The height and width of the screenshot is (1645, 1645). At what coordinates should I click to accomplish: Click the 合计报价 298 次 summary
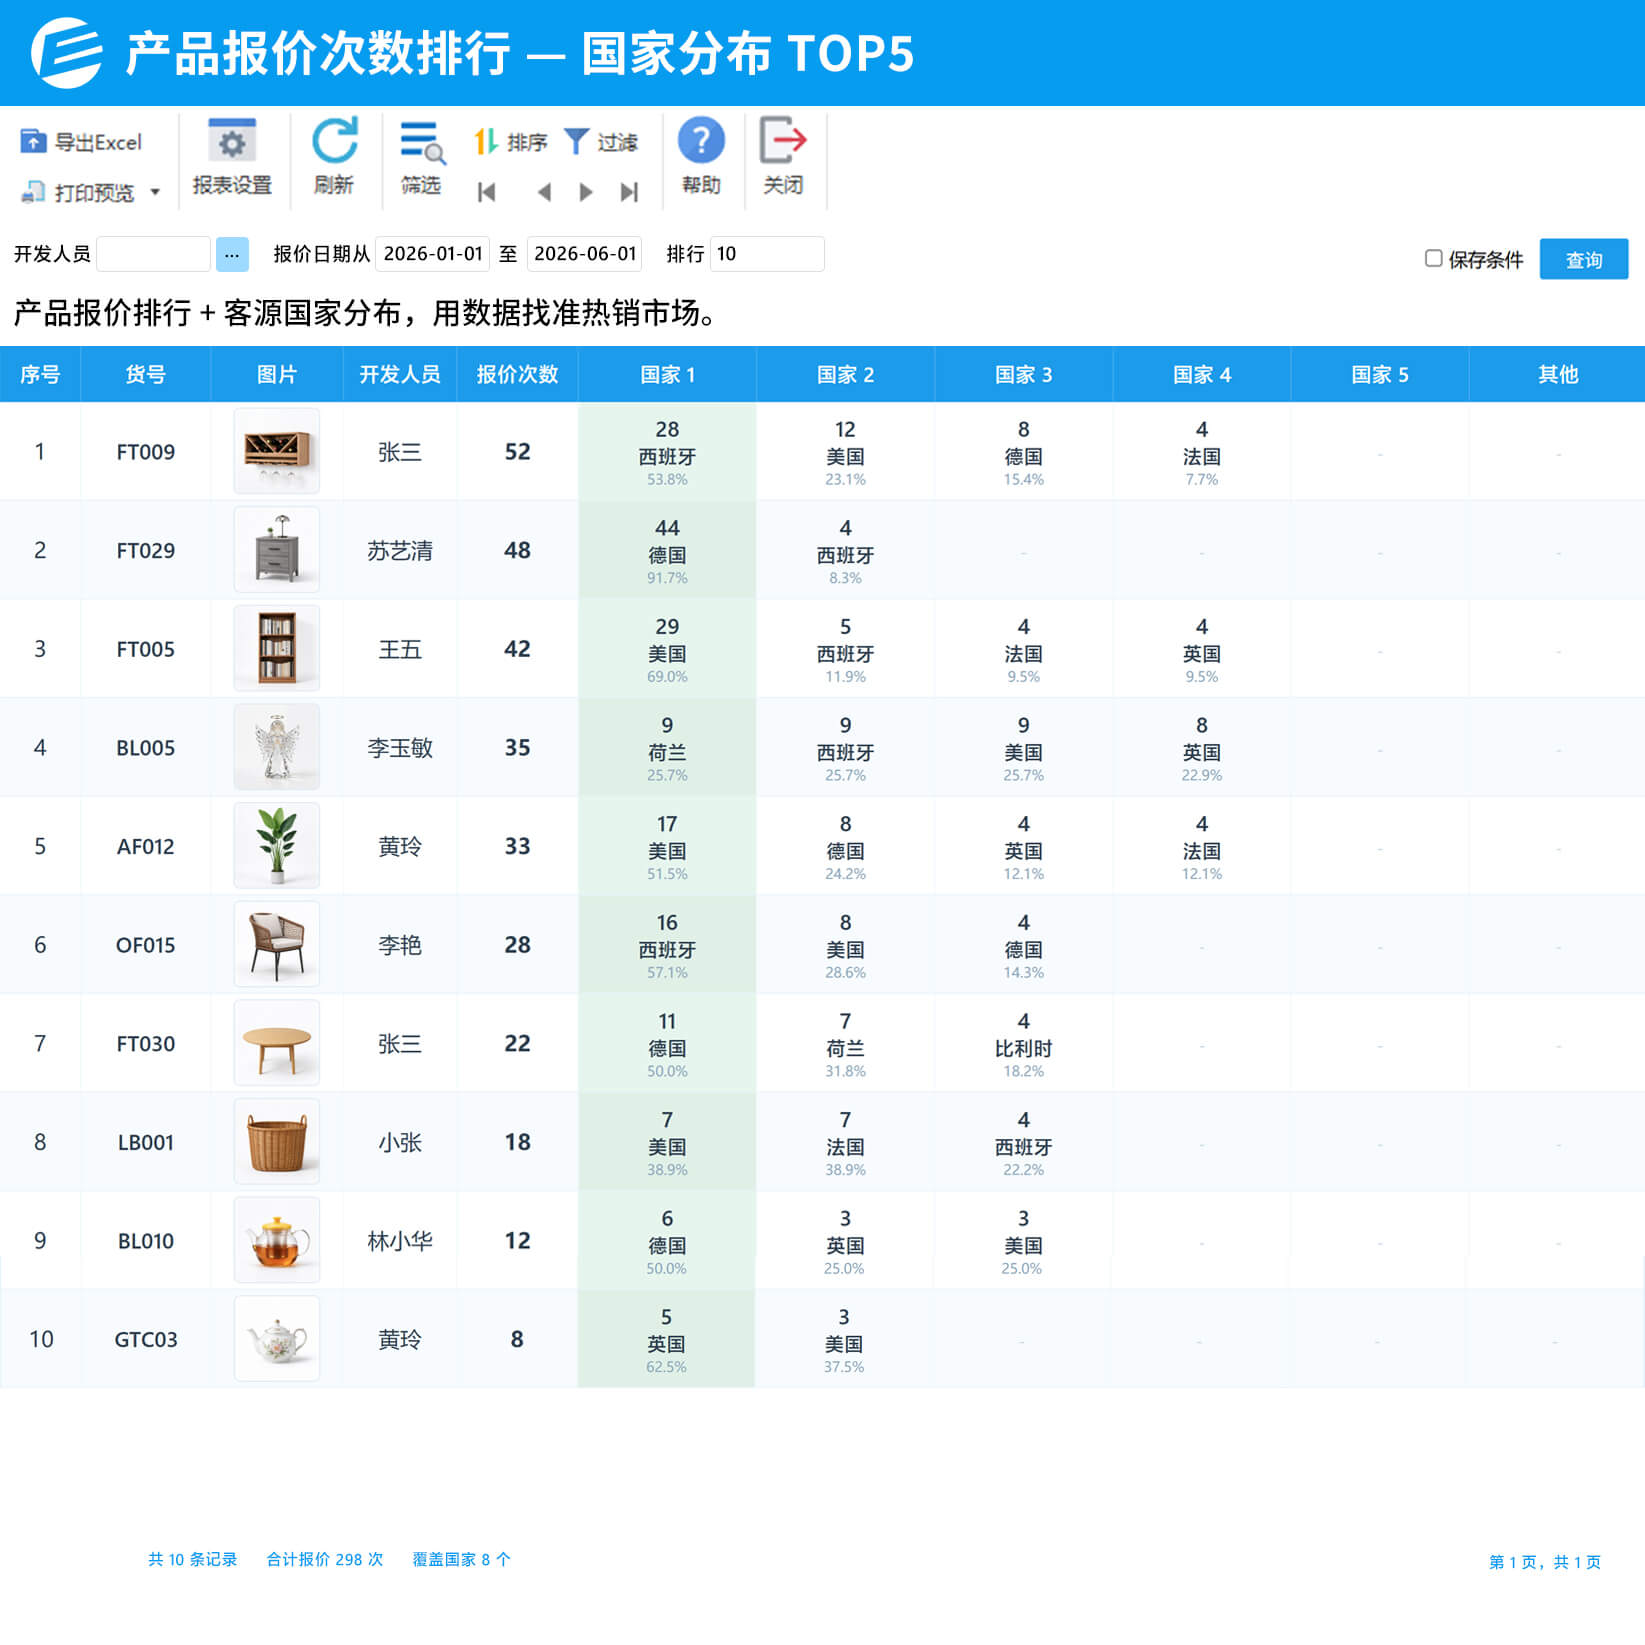(x=325, y=1559)
